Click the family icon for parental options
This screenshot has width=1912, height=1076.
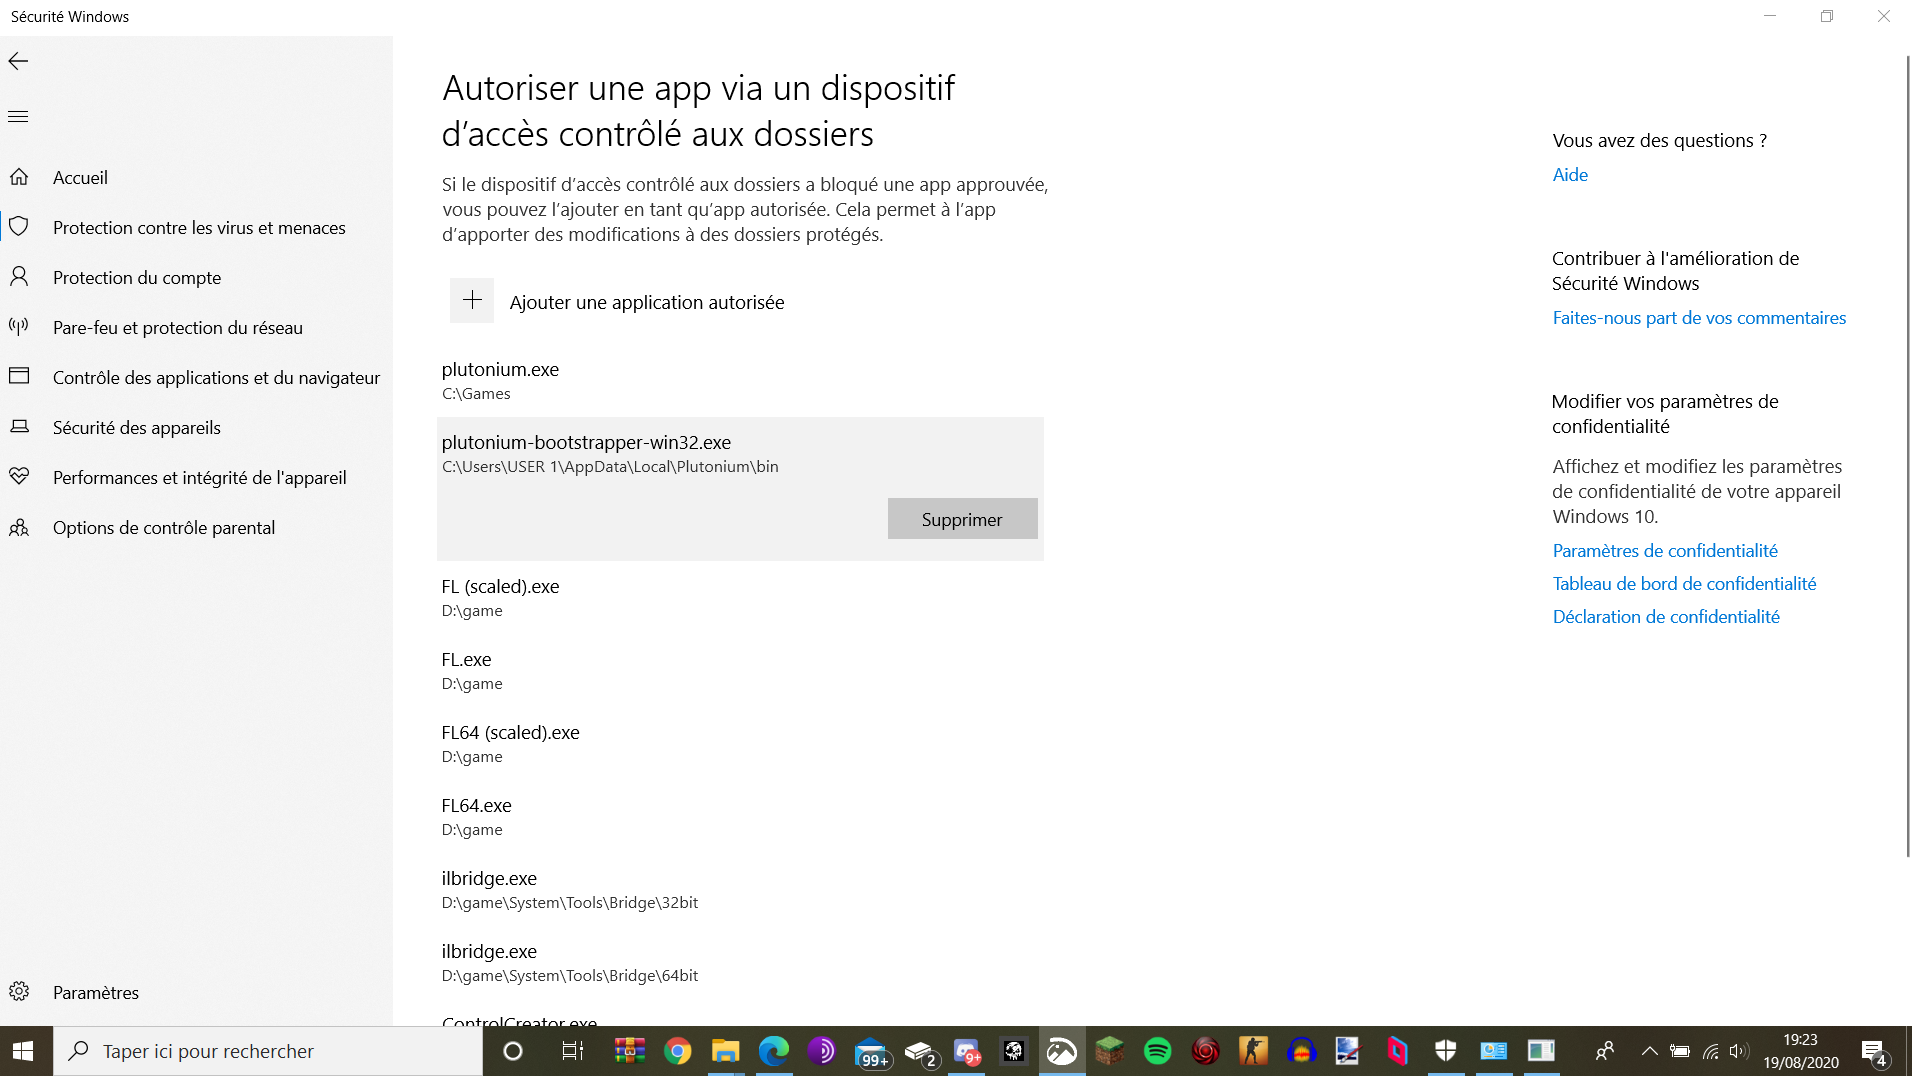point(19,527)
